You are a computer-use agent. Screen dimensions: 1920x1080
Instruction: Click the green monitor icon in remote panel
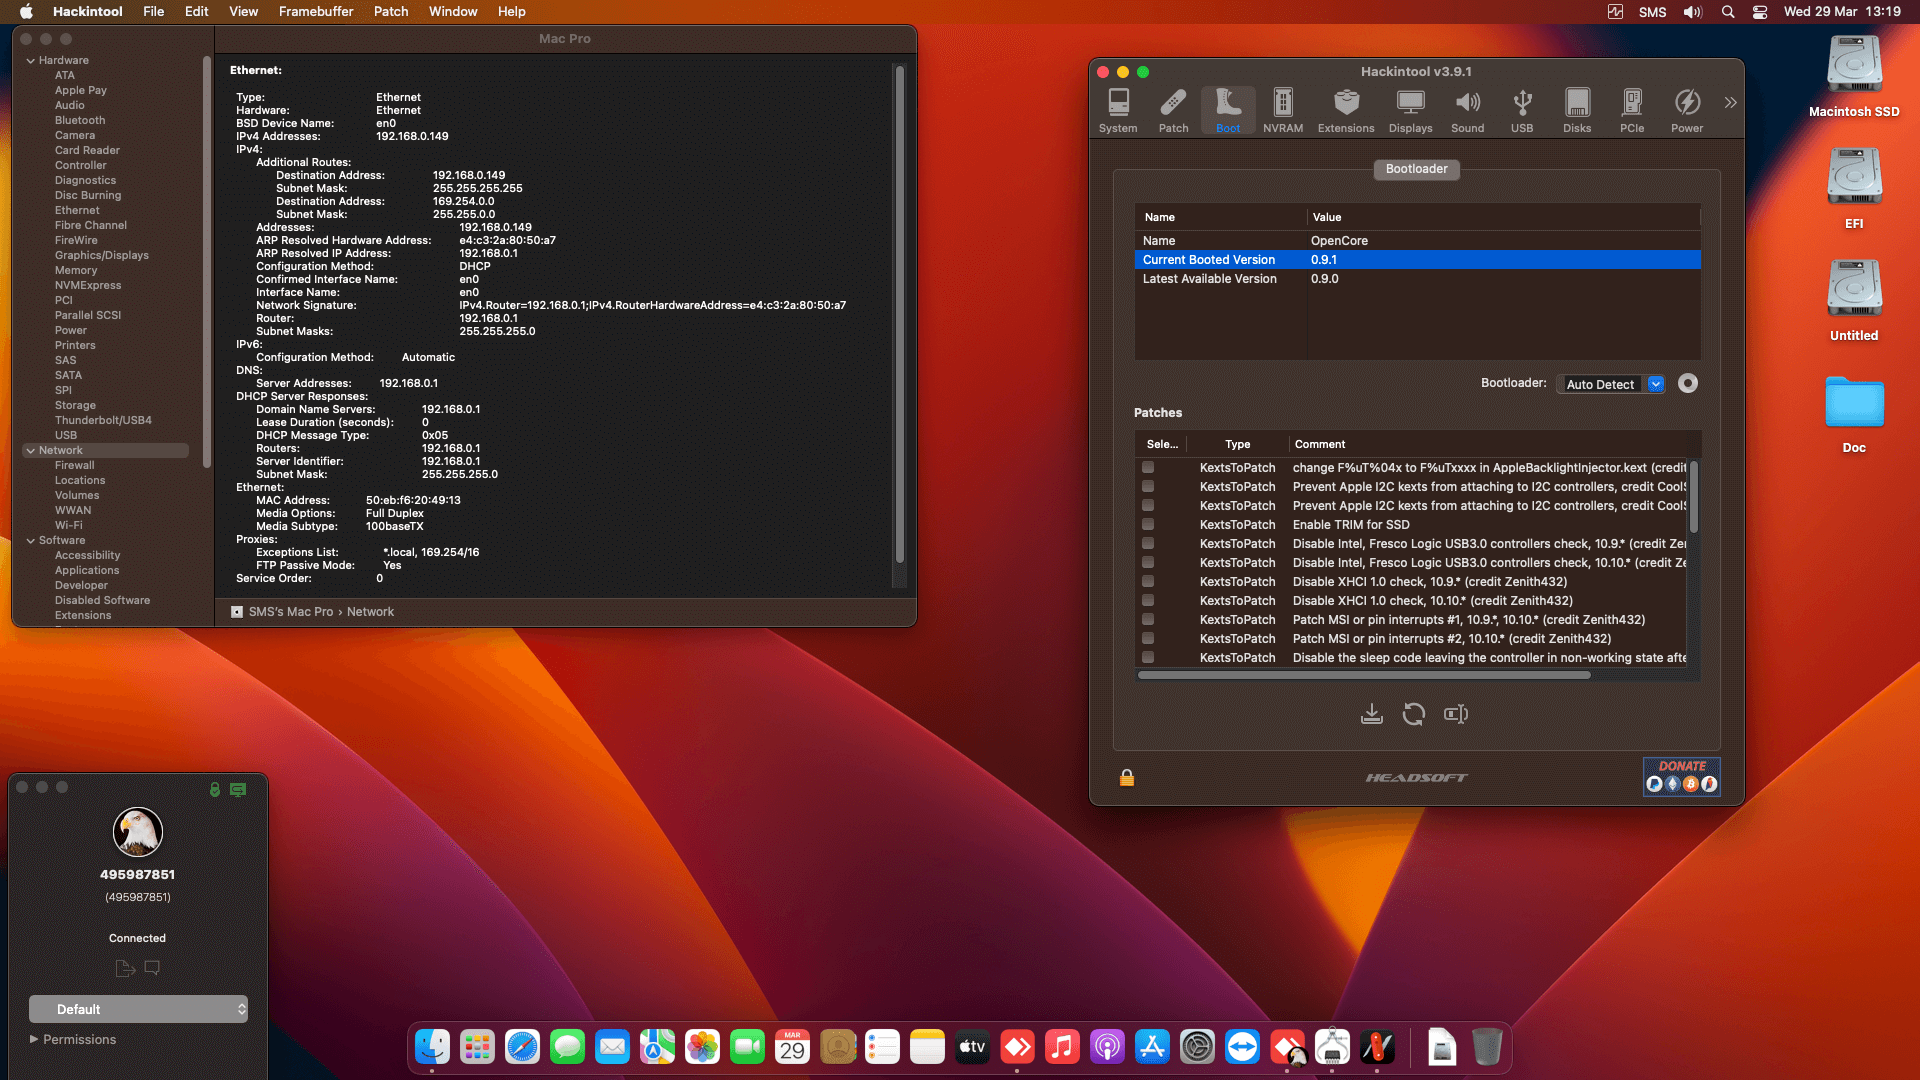238,790
